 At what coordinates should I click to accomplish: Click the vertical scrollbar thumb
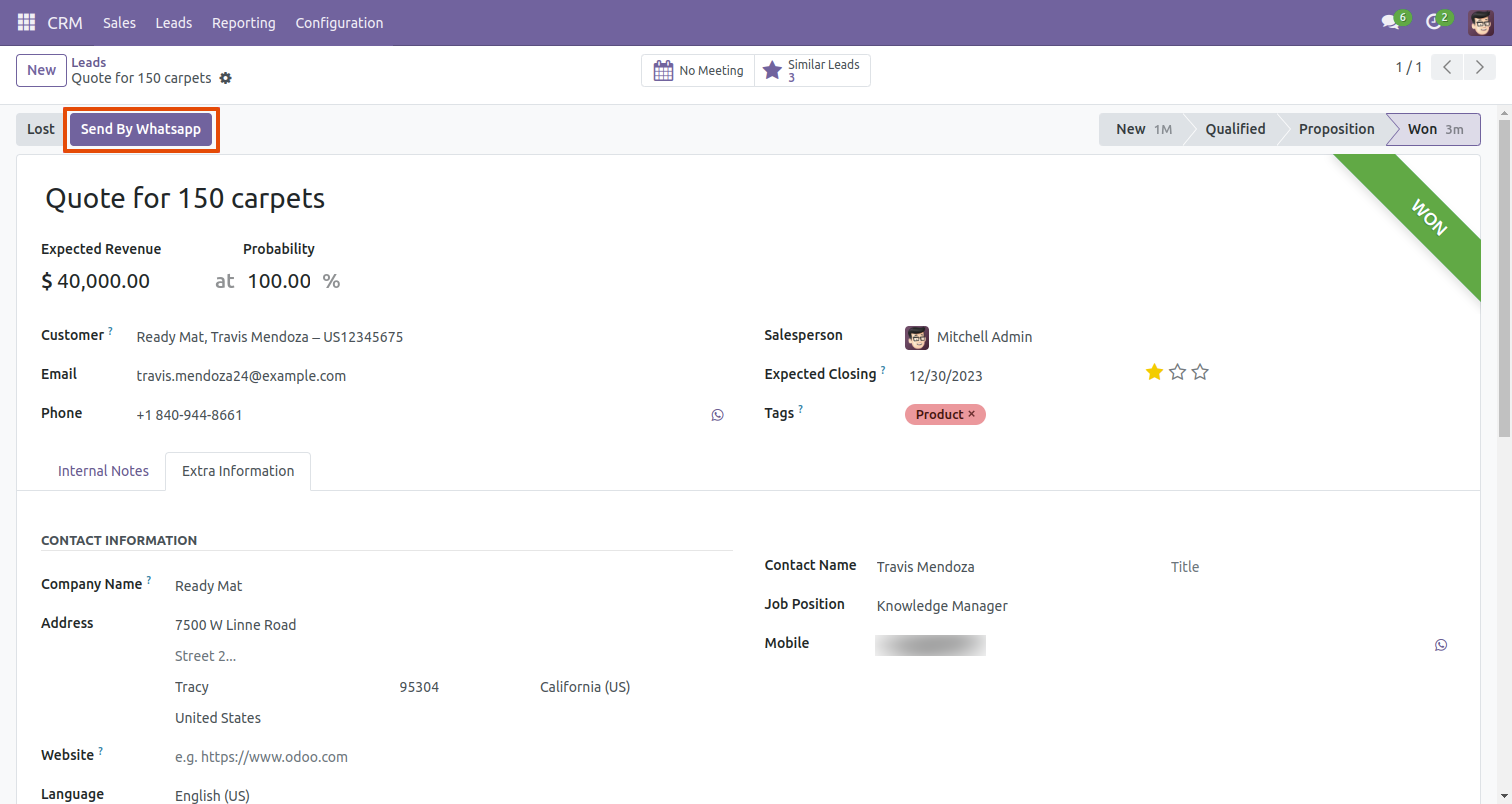click(x=1504, y=277)
